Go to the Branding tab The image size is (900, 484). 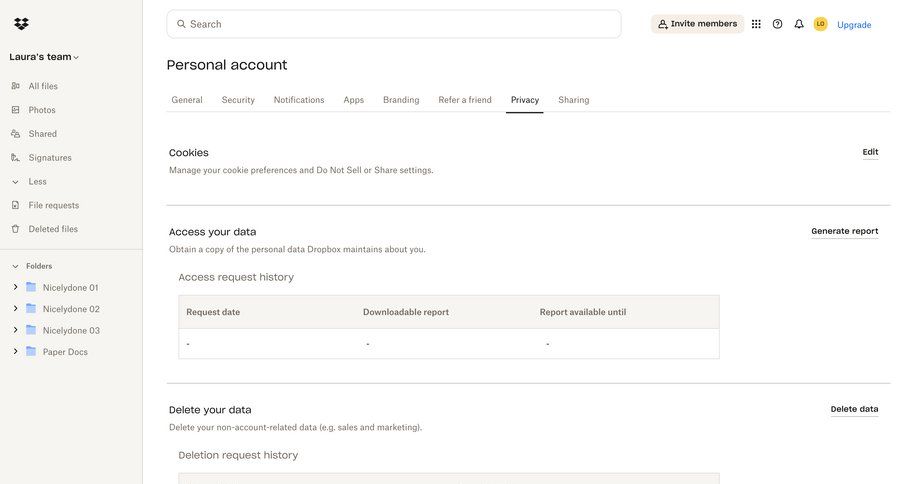(x=401, y=100)
